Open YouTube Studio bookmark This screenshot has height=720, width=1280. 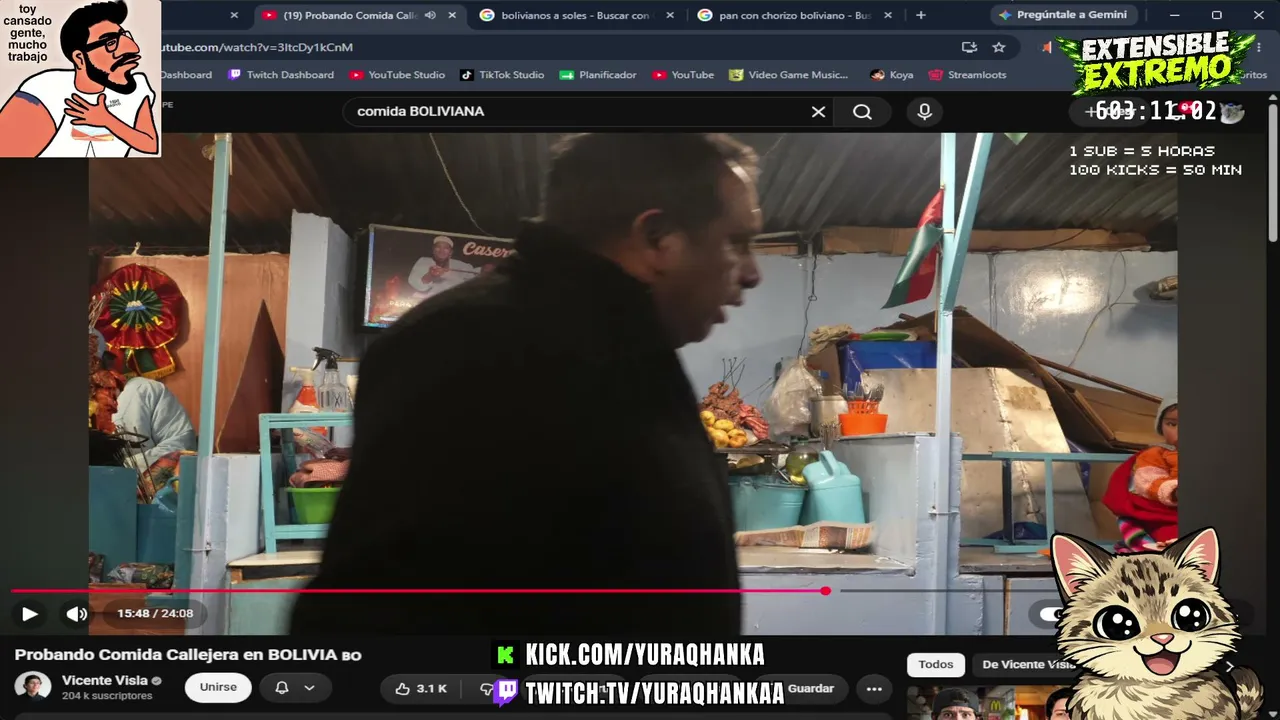click(397, 75)
